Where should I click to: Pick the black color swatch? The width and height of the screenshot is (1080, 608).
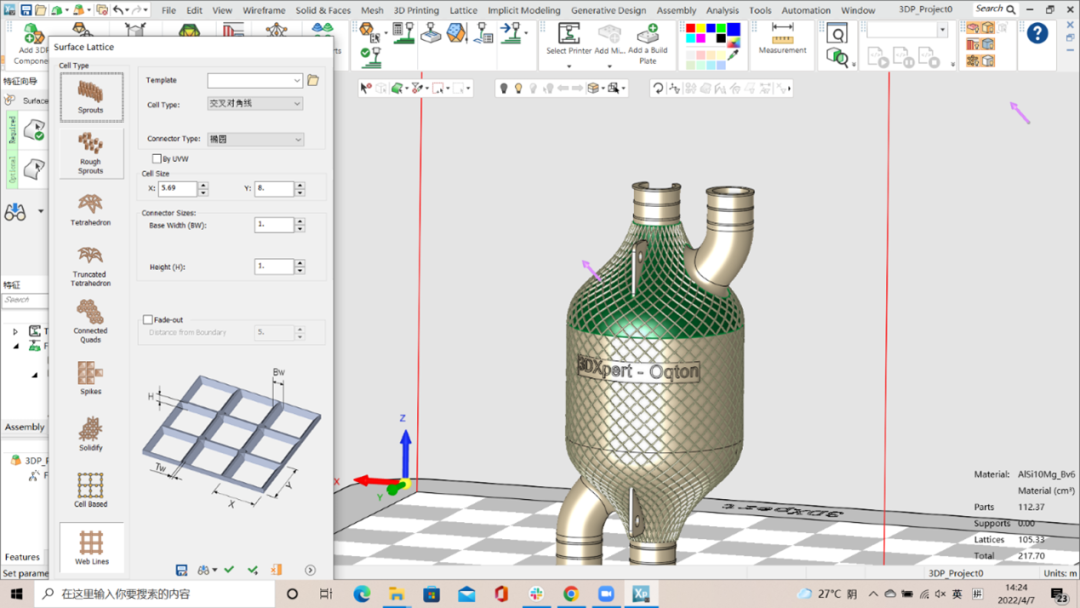(721, 39)
